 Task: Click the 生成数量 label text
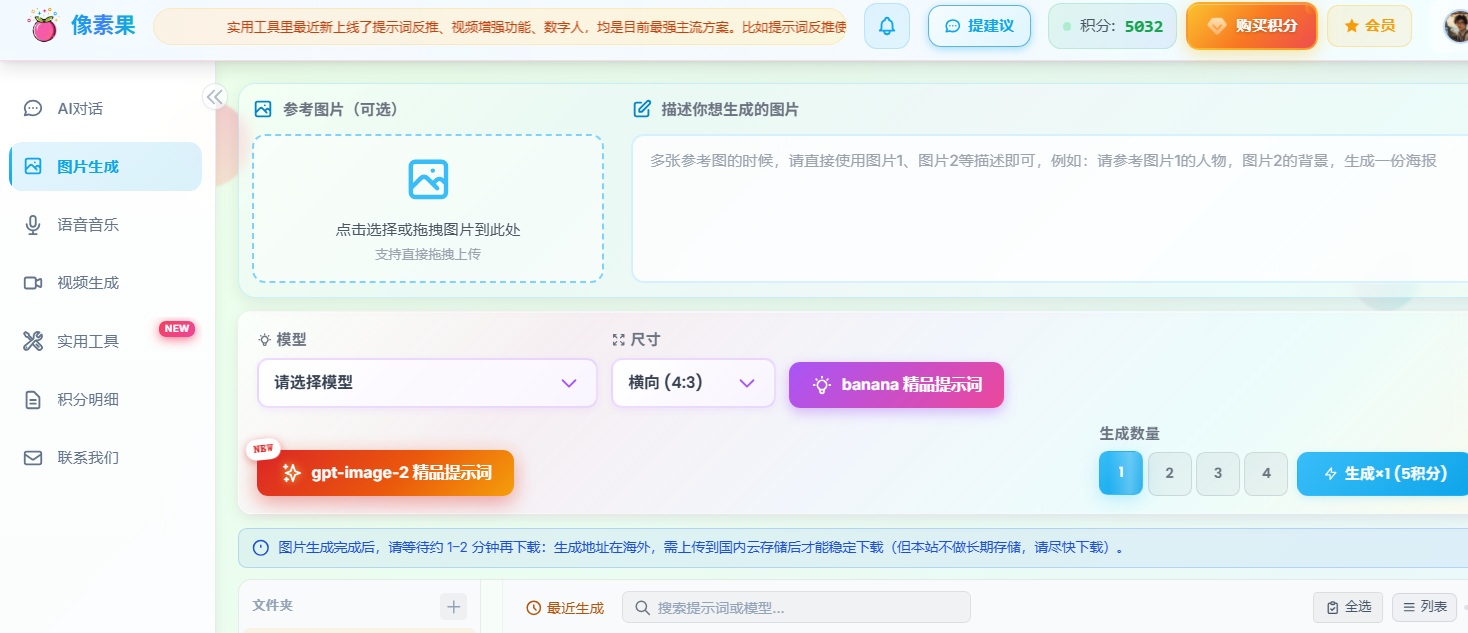[1130, 433]
